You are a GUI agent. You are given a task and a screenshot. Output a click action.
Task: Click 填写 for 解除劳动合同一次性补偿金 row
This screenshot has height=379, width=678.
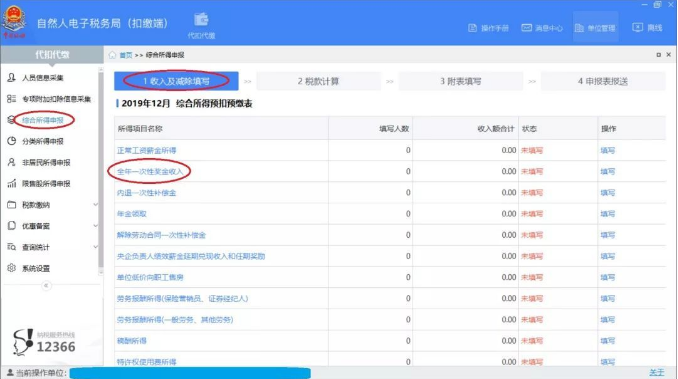pyautogui.click(x=608, y=235)
